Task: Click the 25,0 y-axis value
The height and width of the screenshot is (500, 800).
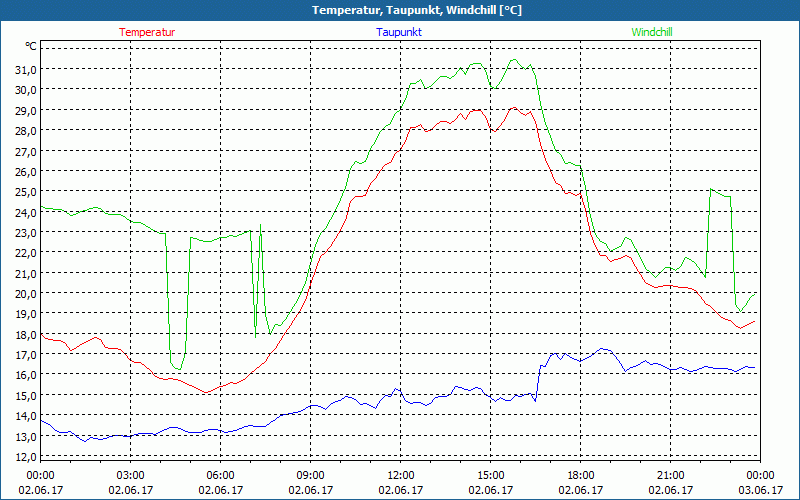Action: click(26, 192)
